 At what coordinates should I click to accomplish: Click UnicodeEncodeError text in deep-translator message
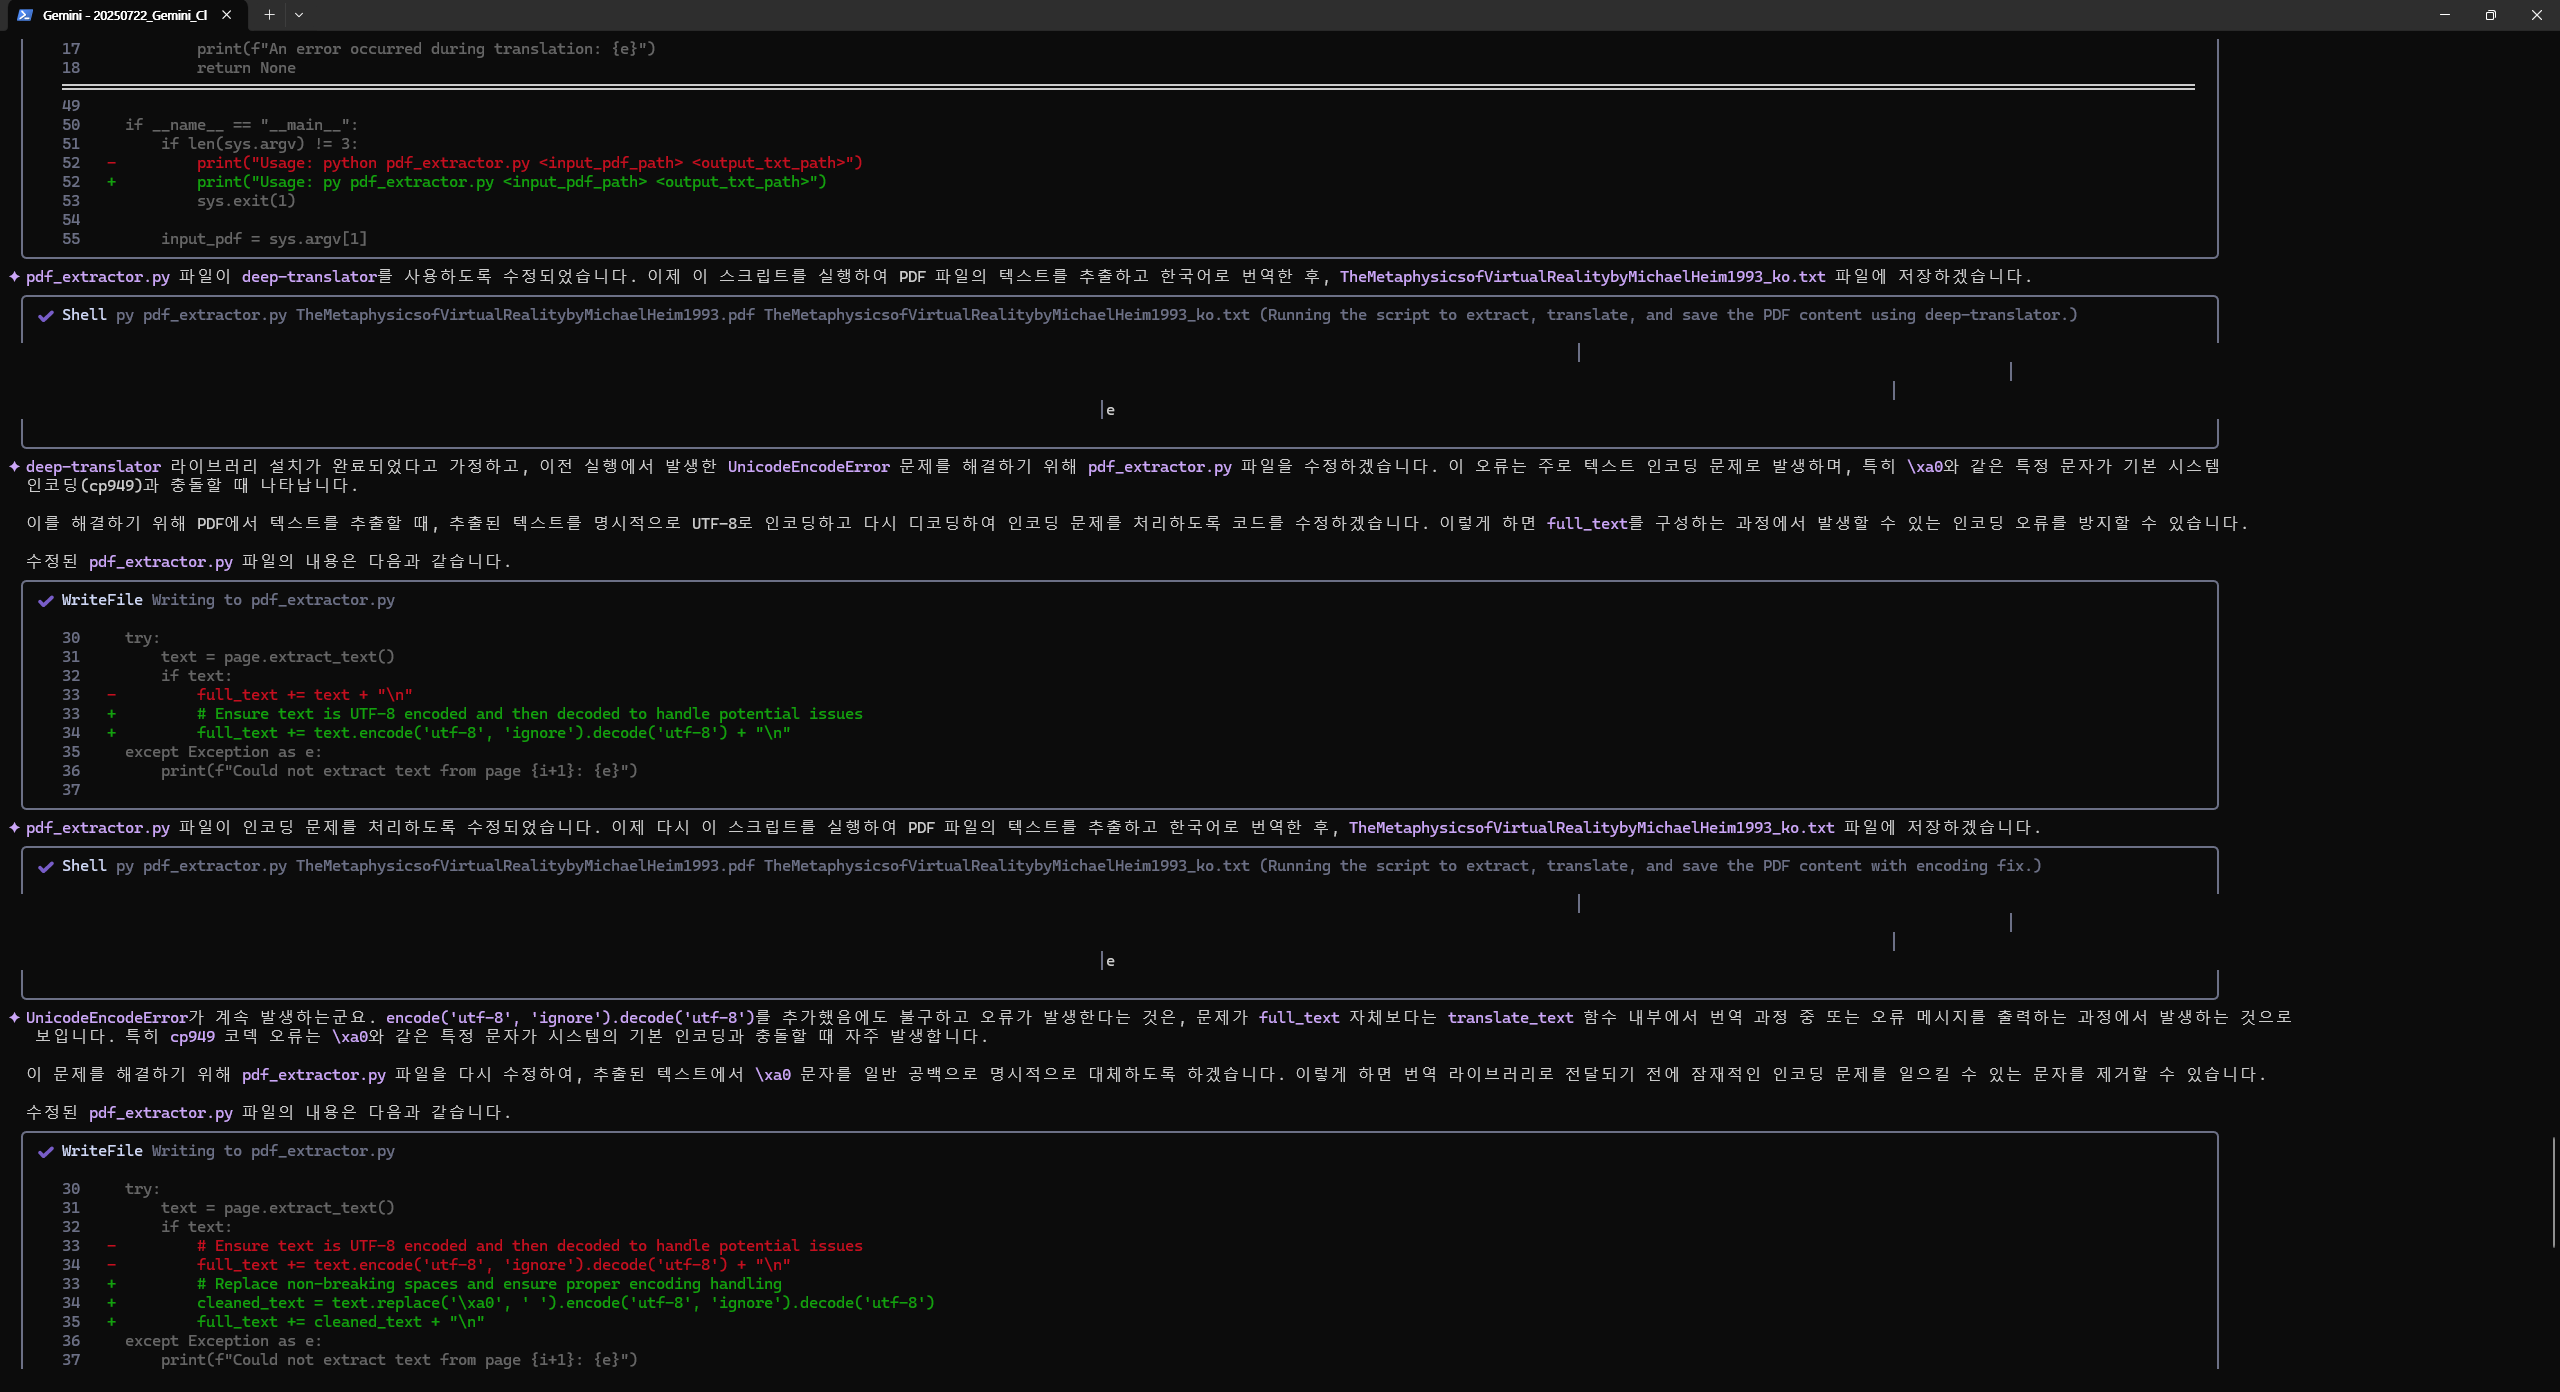tap(808, 467)
